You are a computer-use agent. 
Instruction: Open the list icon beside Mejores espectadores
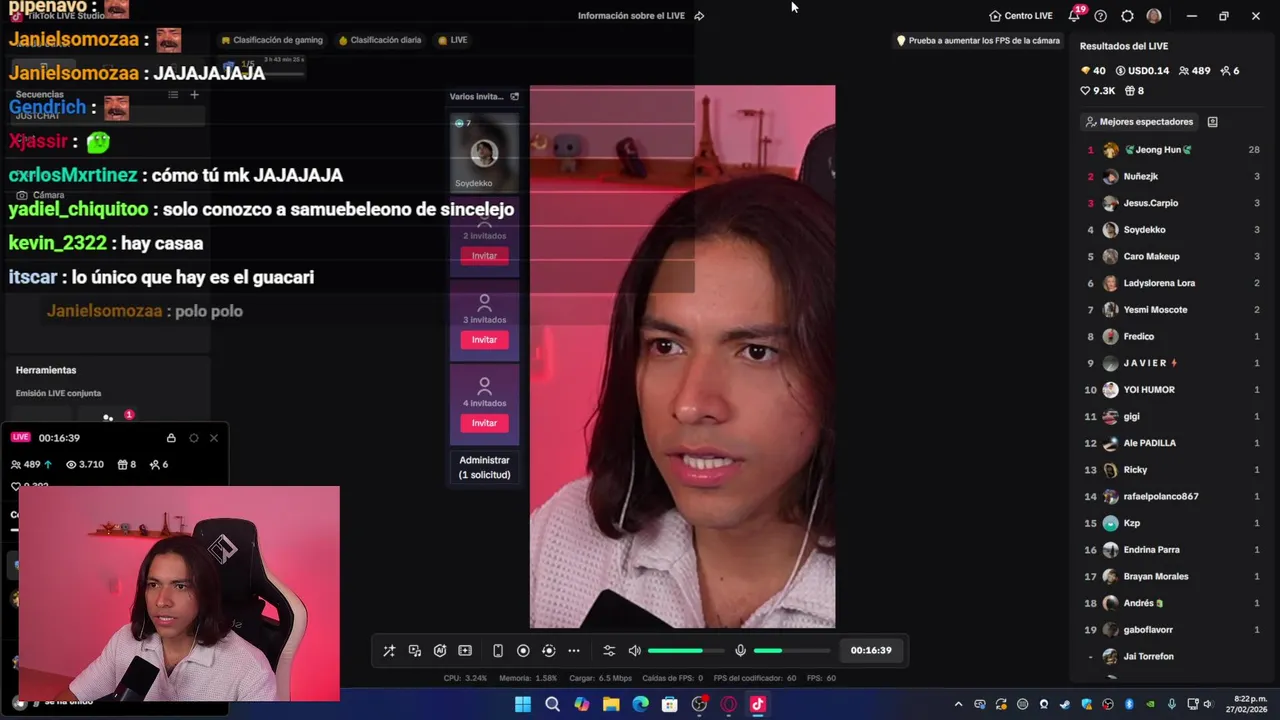pos(1212,122)
